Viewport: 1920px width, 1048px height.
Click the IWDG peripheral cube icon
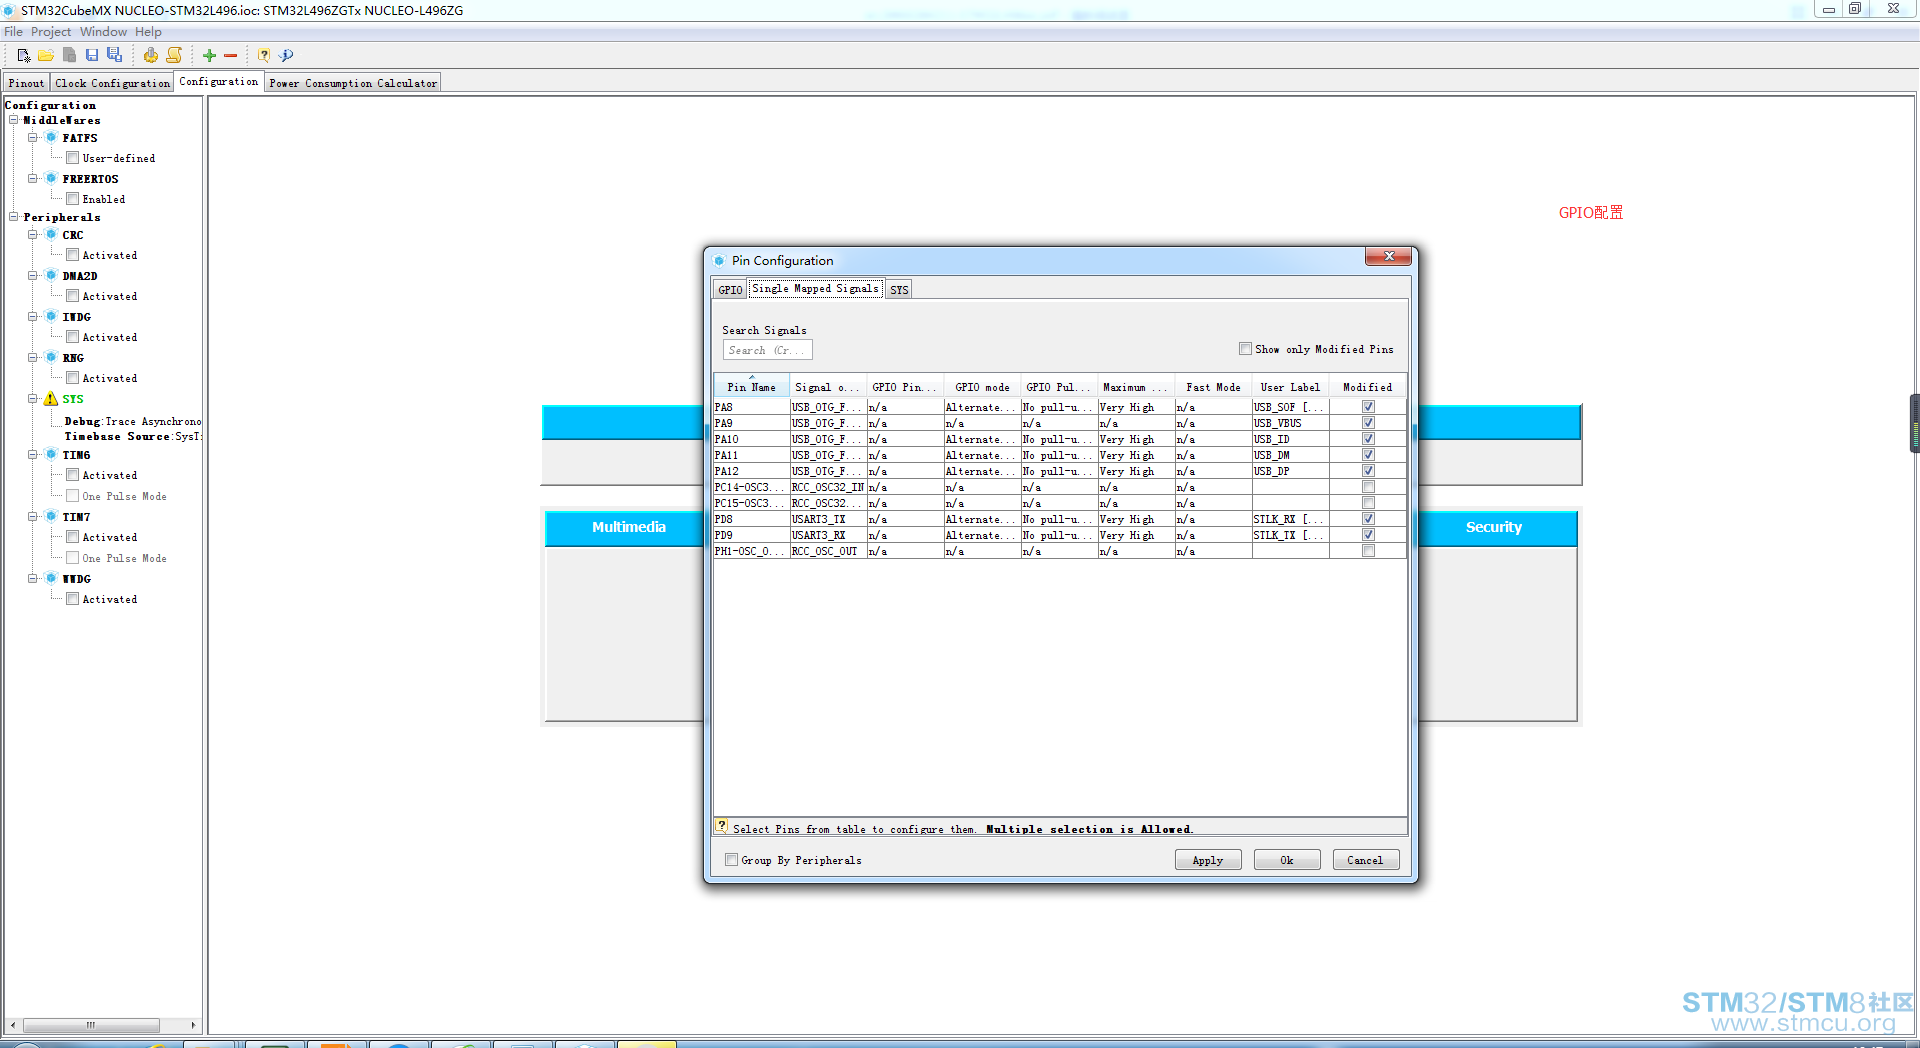coord(51,317)
